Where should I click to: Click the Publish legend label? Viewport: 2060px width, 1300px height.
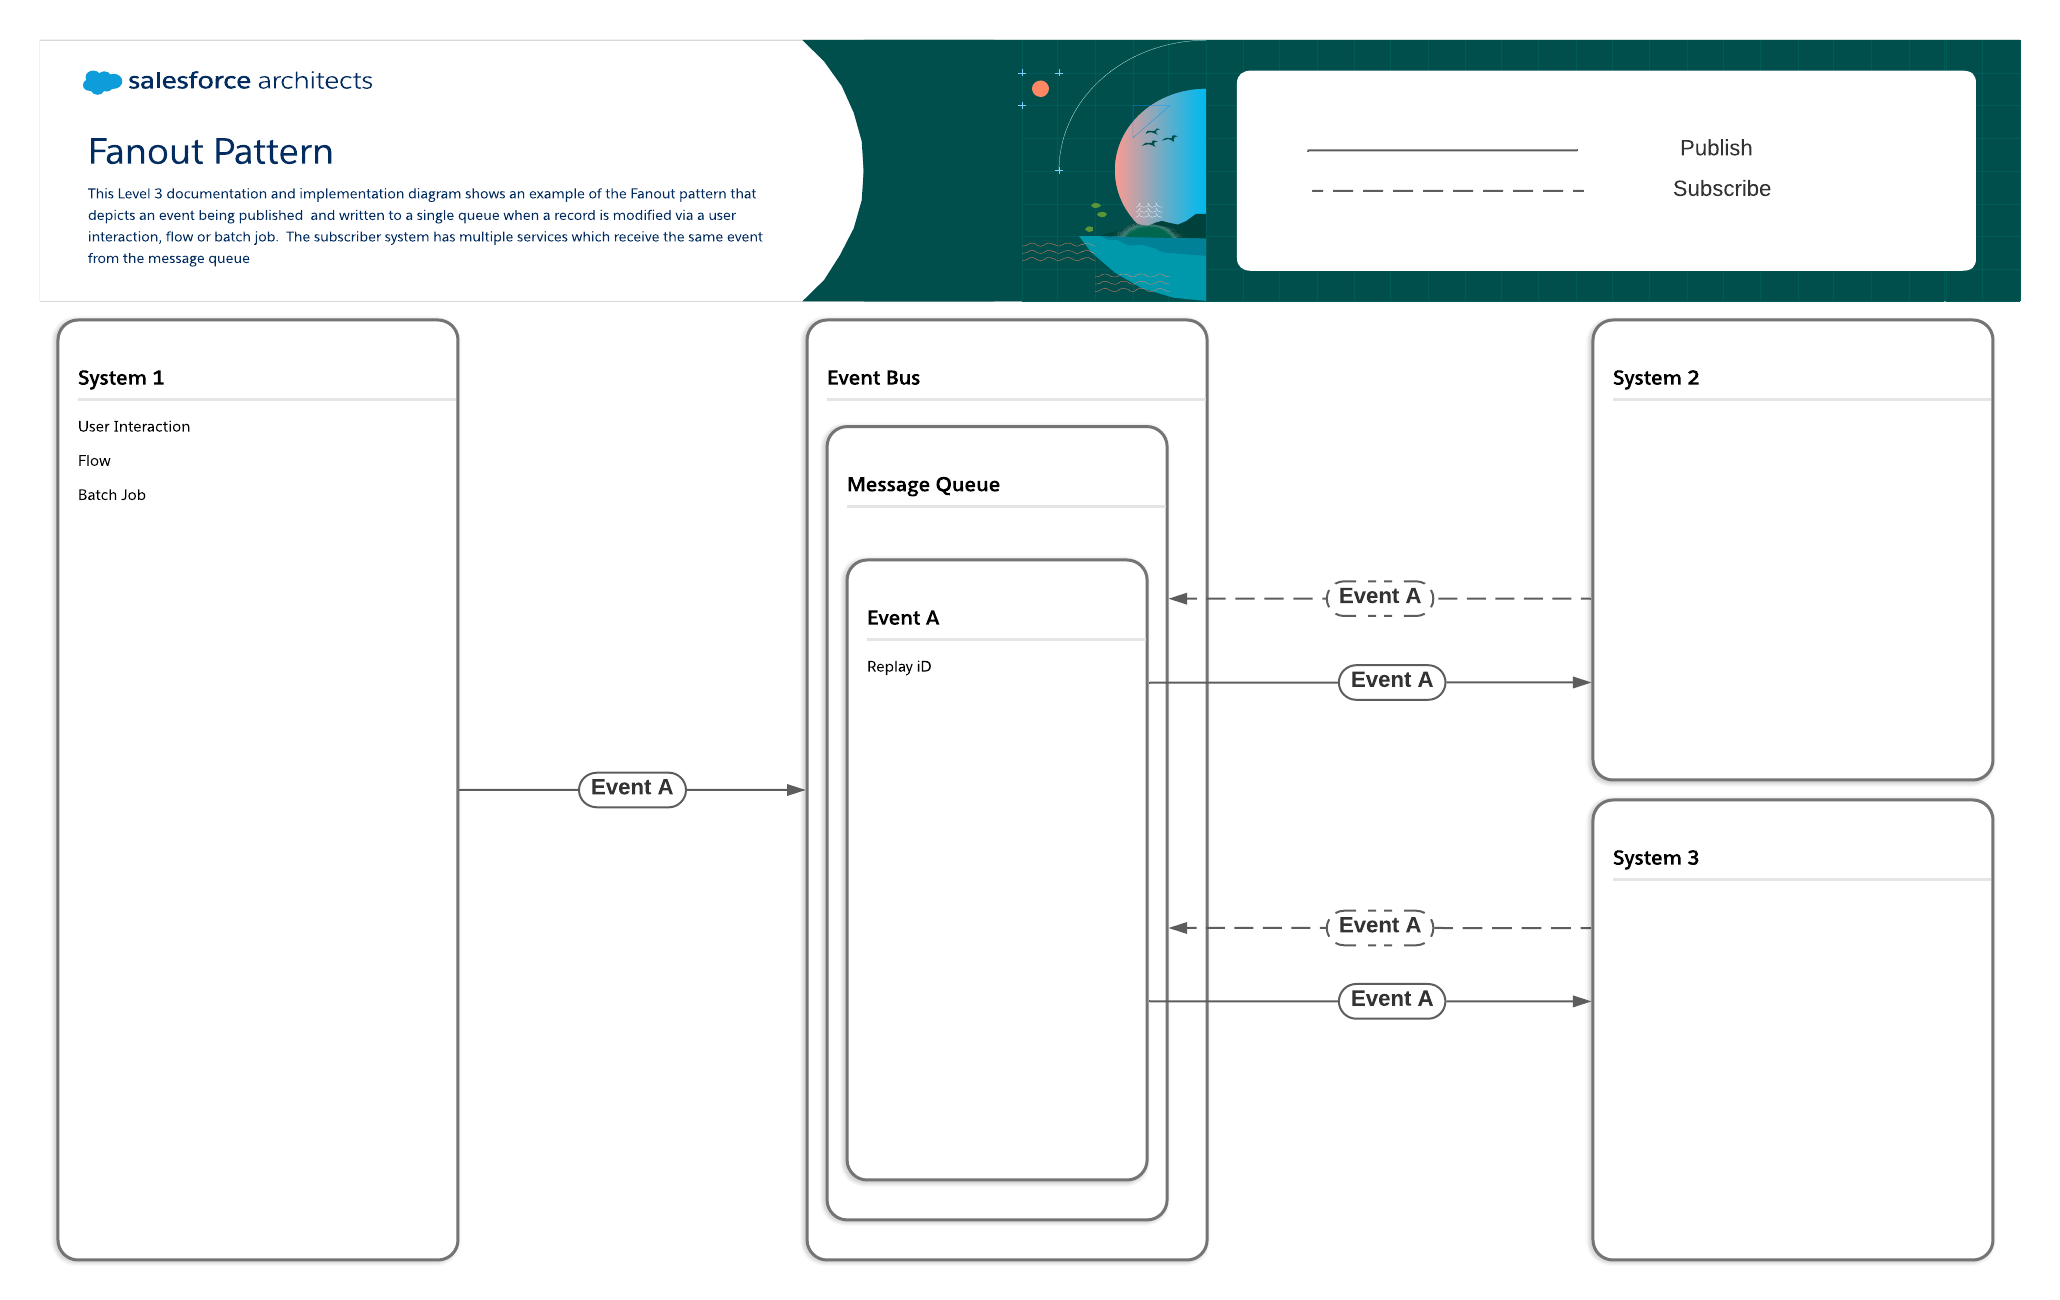(1715, 148)
